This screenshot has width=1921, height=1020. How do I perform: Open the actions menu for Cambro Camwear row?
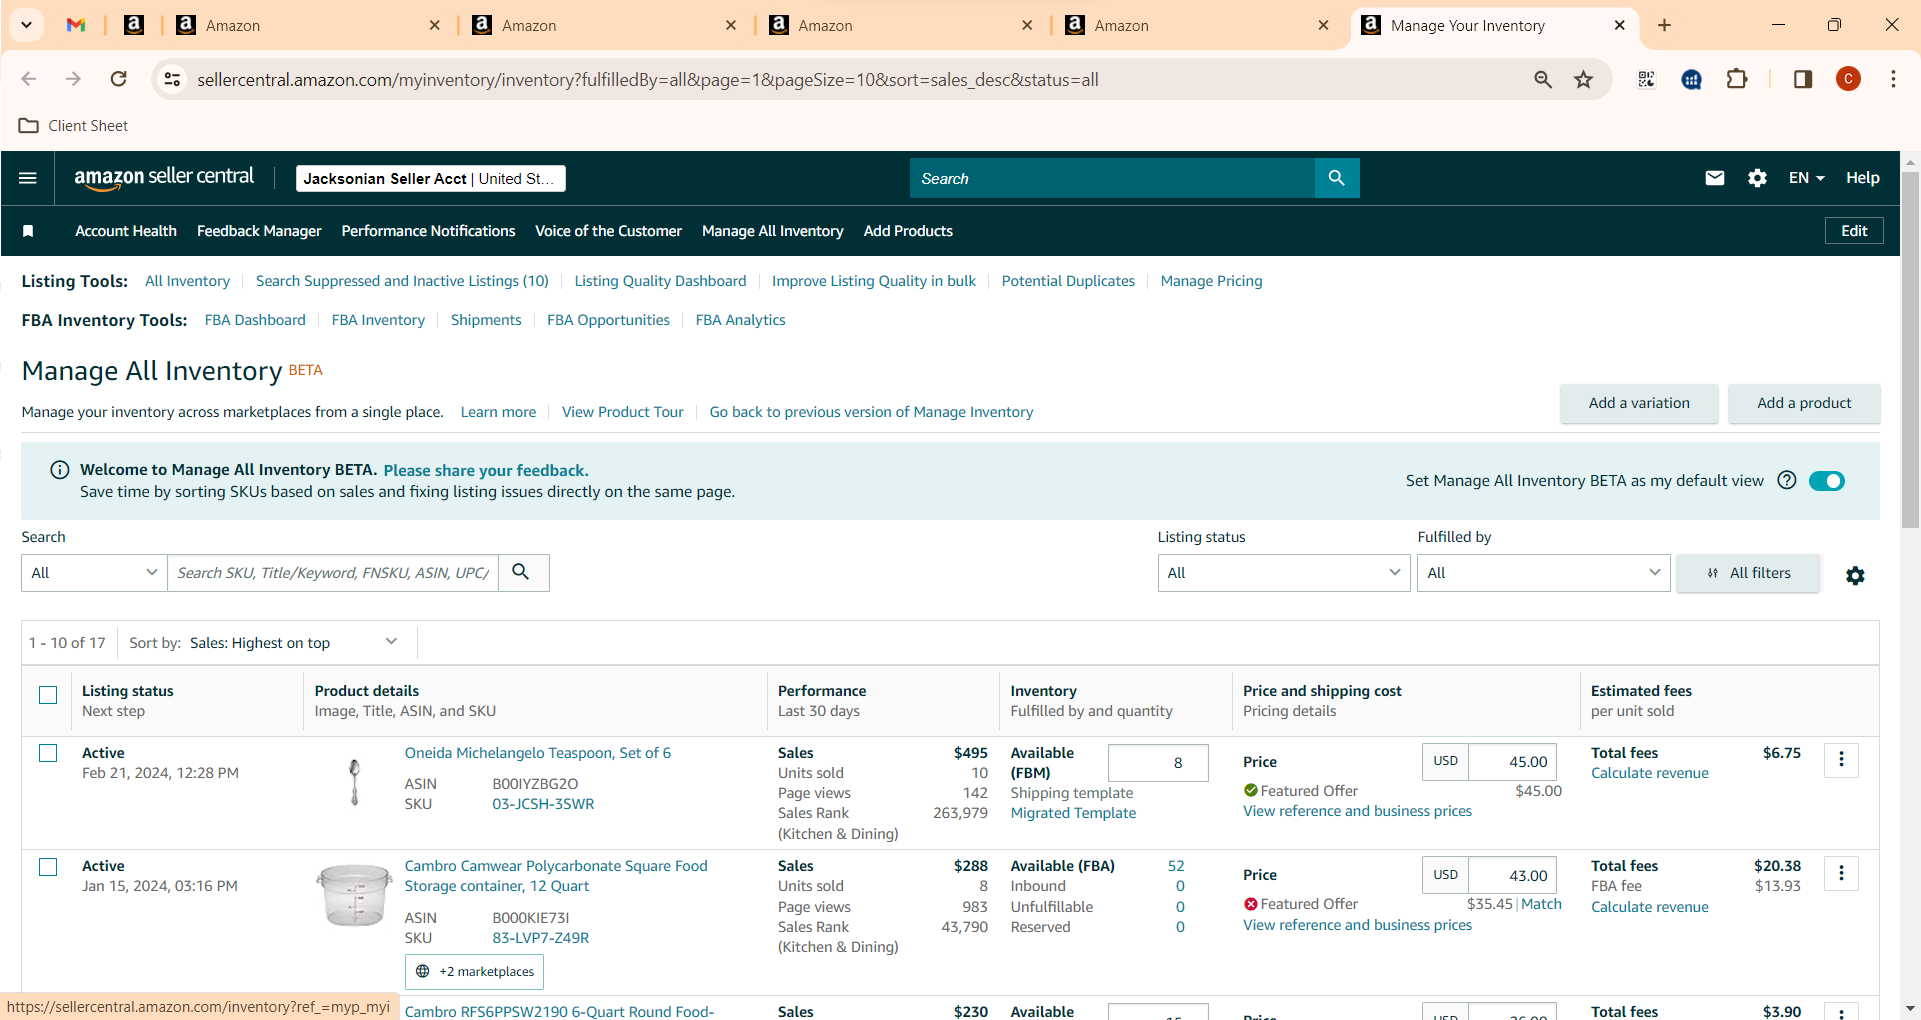click(x=1841, y=874)
